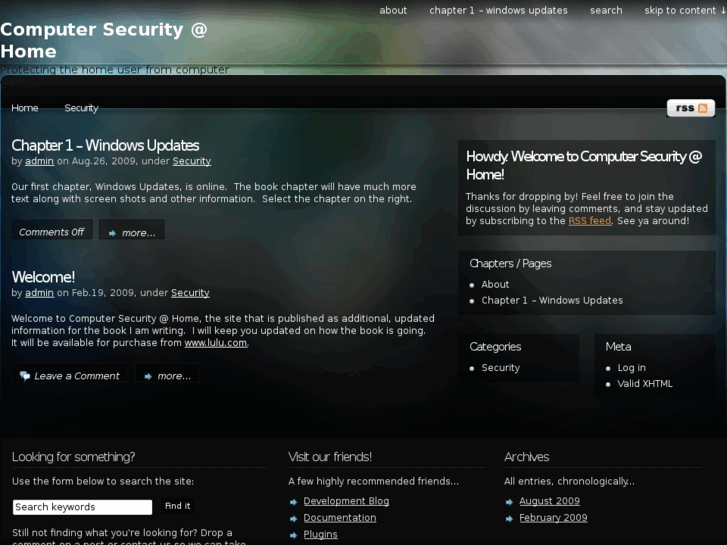Click the arrow icon on the Chapter 1 more… button
The height and width of the screenshot is (545, 727).
tap(112, 233)
